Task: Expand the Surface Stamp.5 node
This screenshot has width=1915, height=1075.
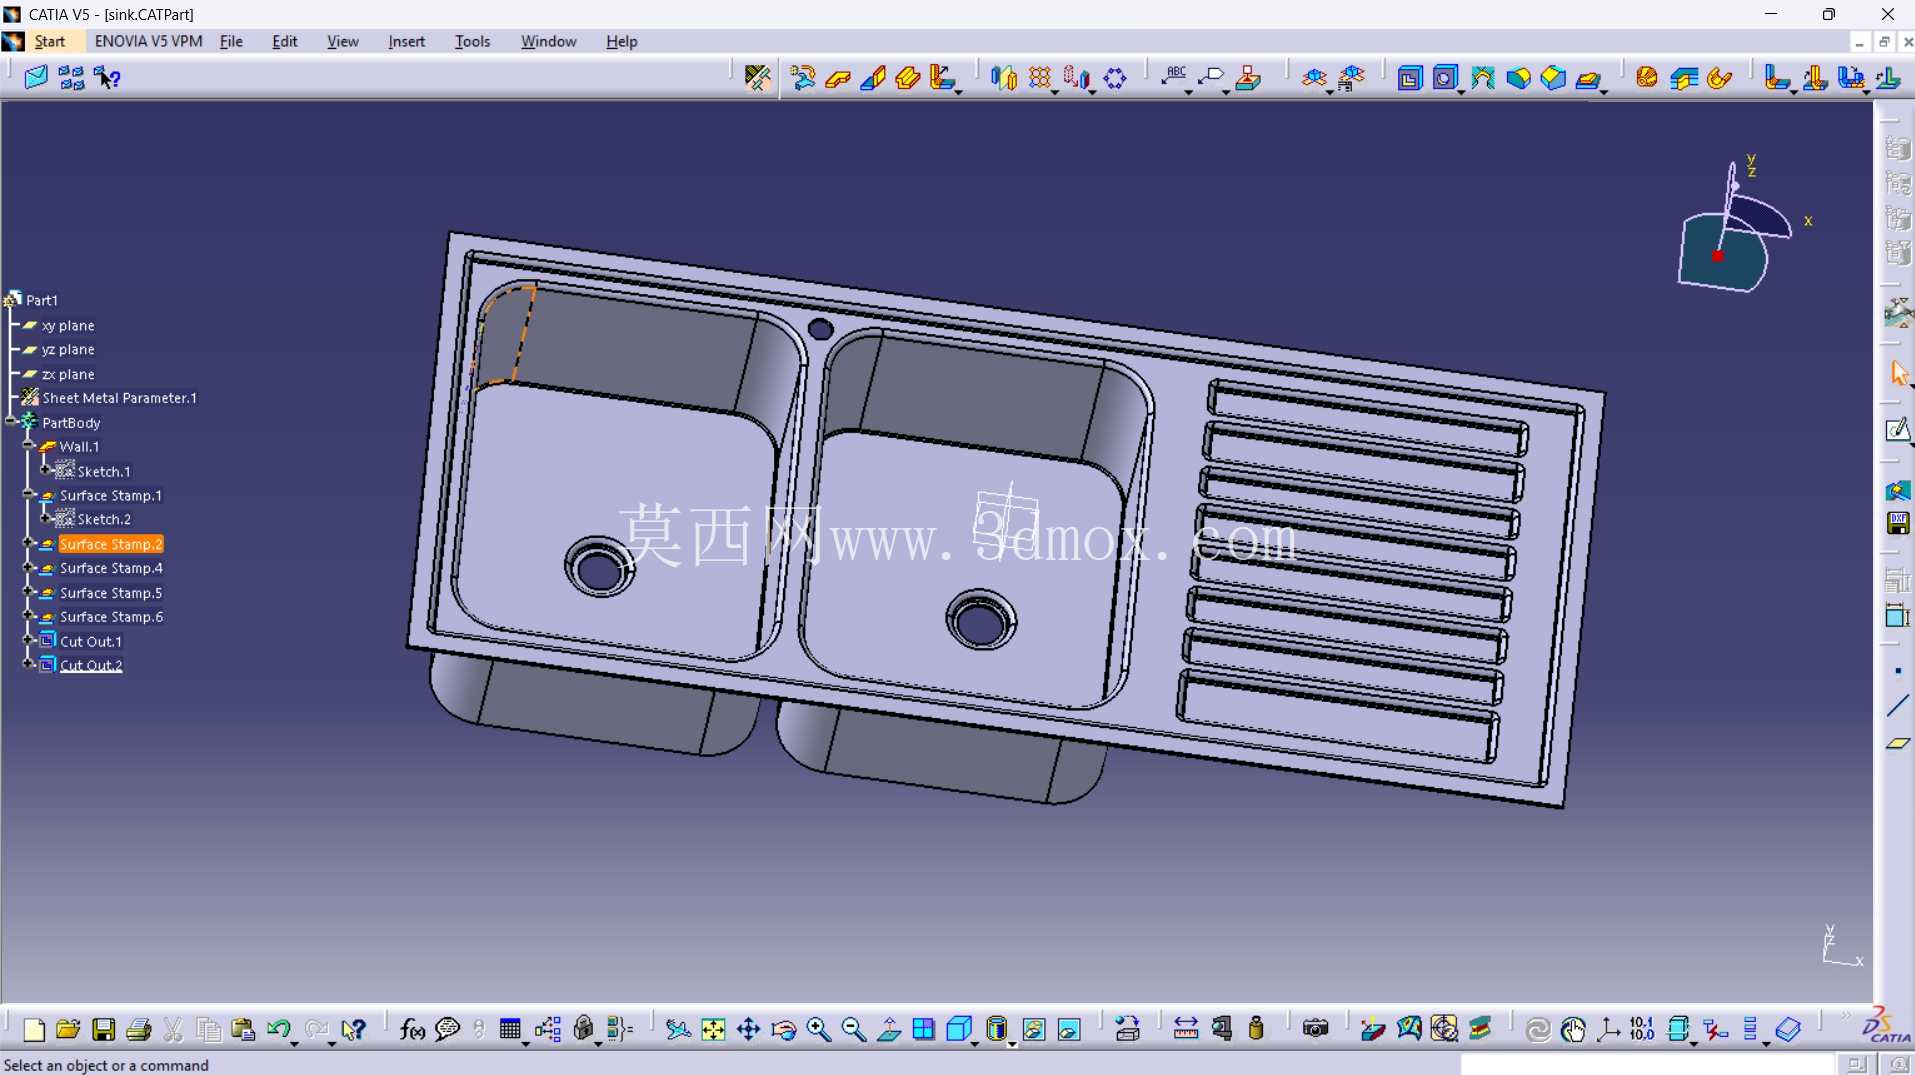Action: point(29,592)
